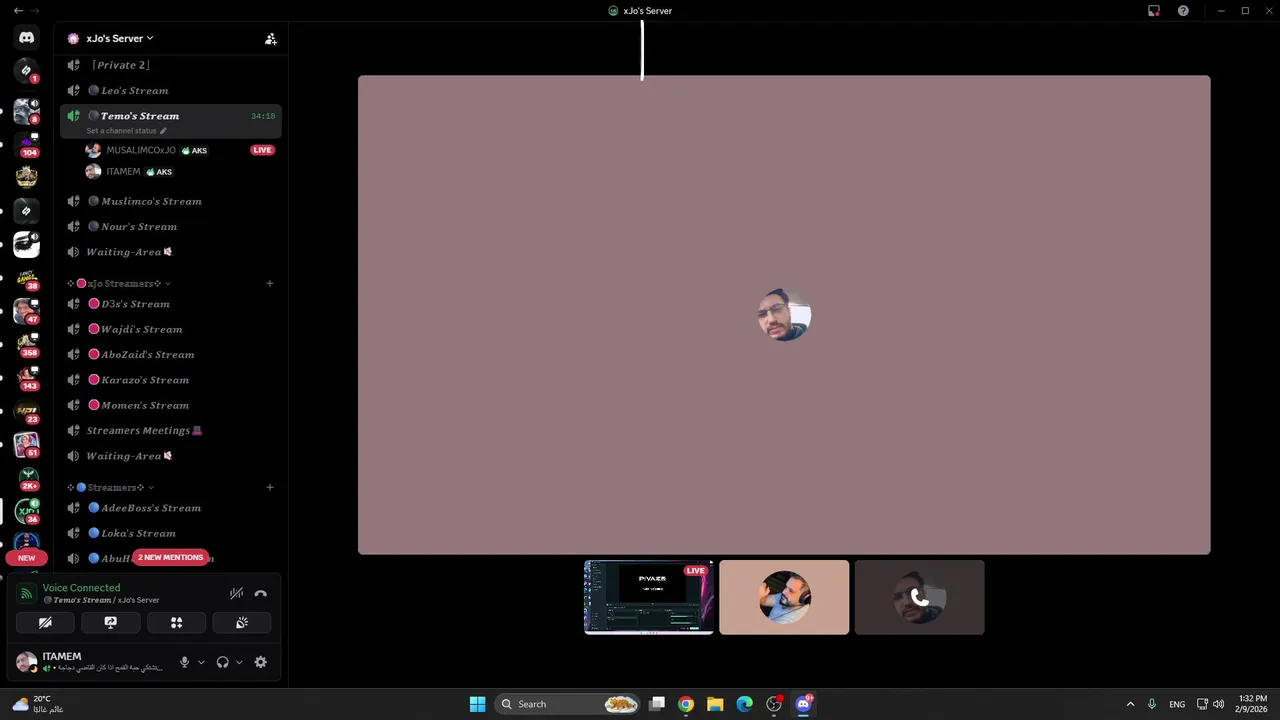
Task: Open headphones output options dropdown arrow
Action: point(239,662)
